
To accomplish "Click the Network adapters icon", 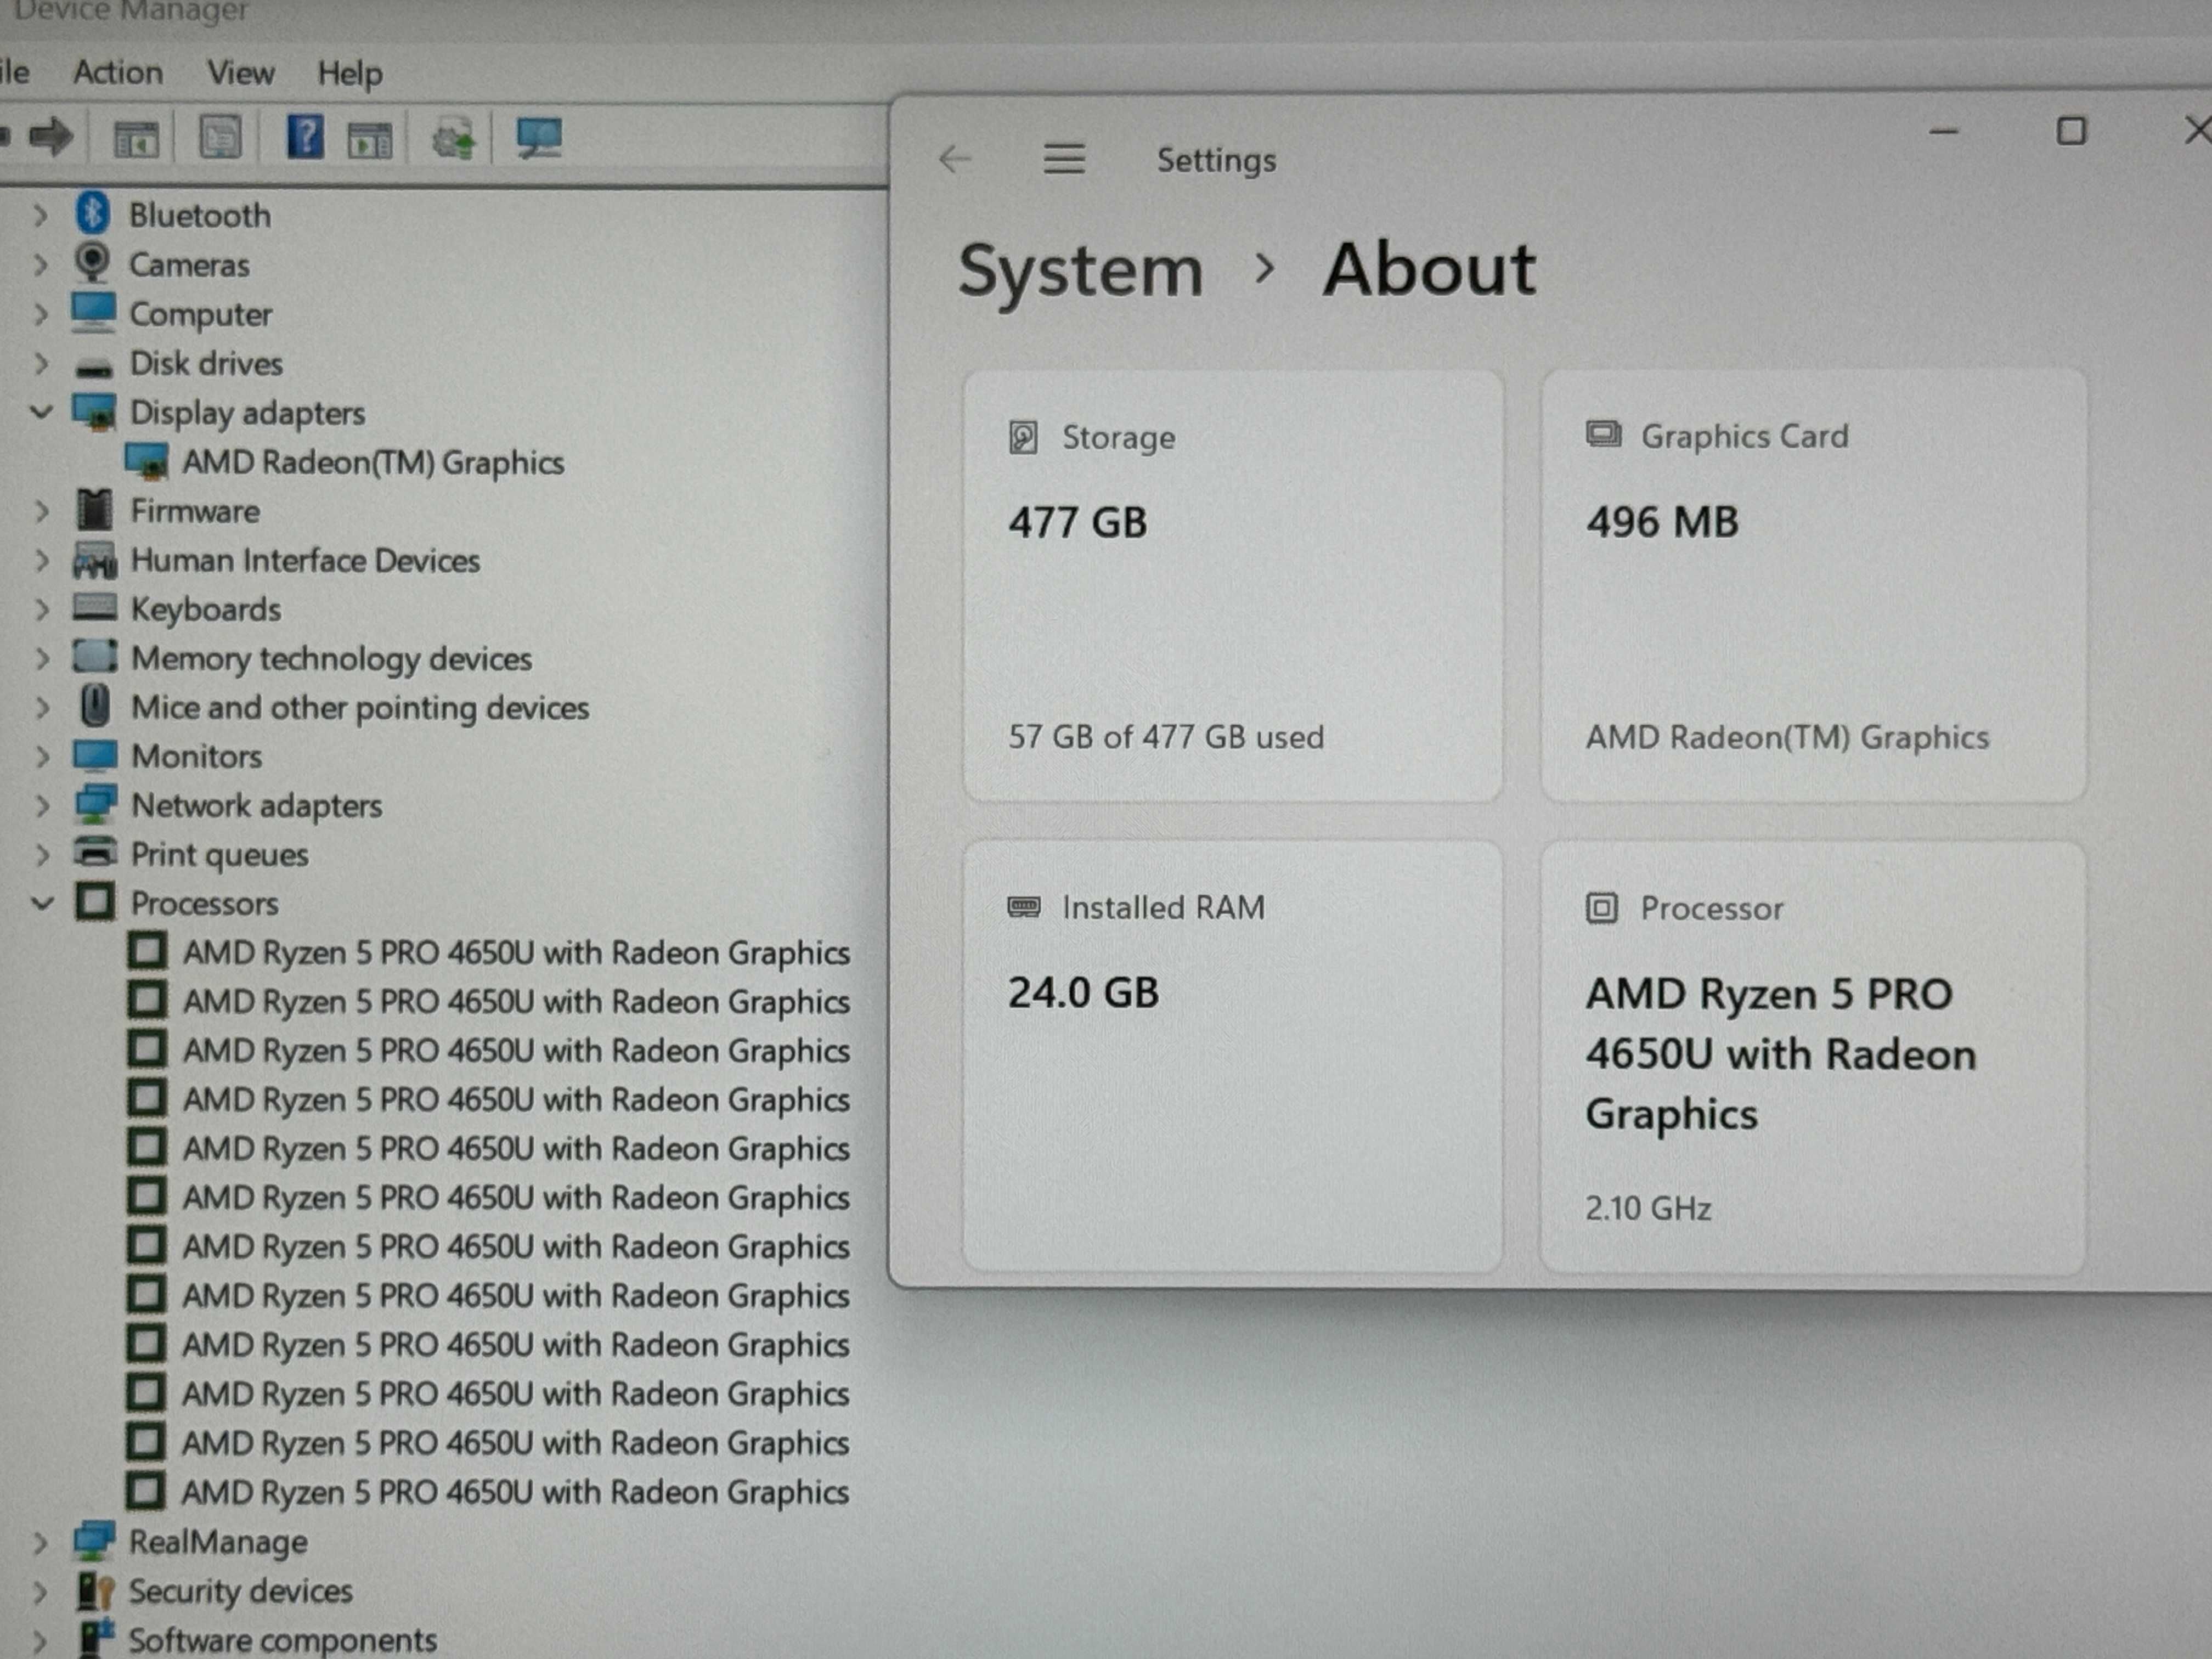I will click(95, 804).
